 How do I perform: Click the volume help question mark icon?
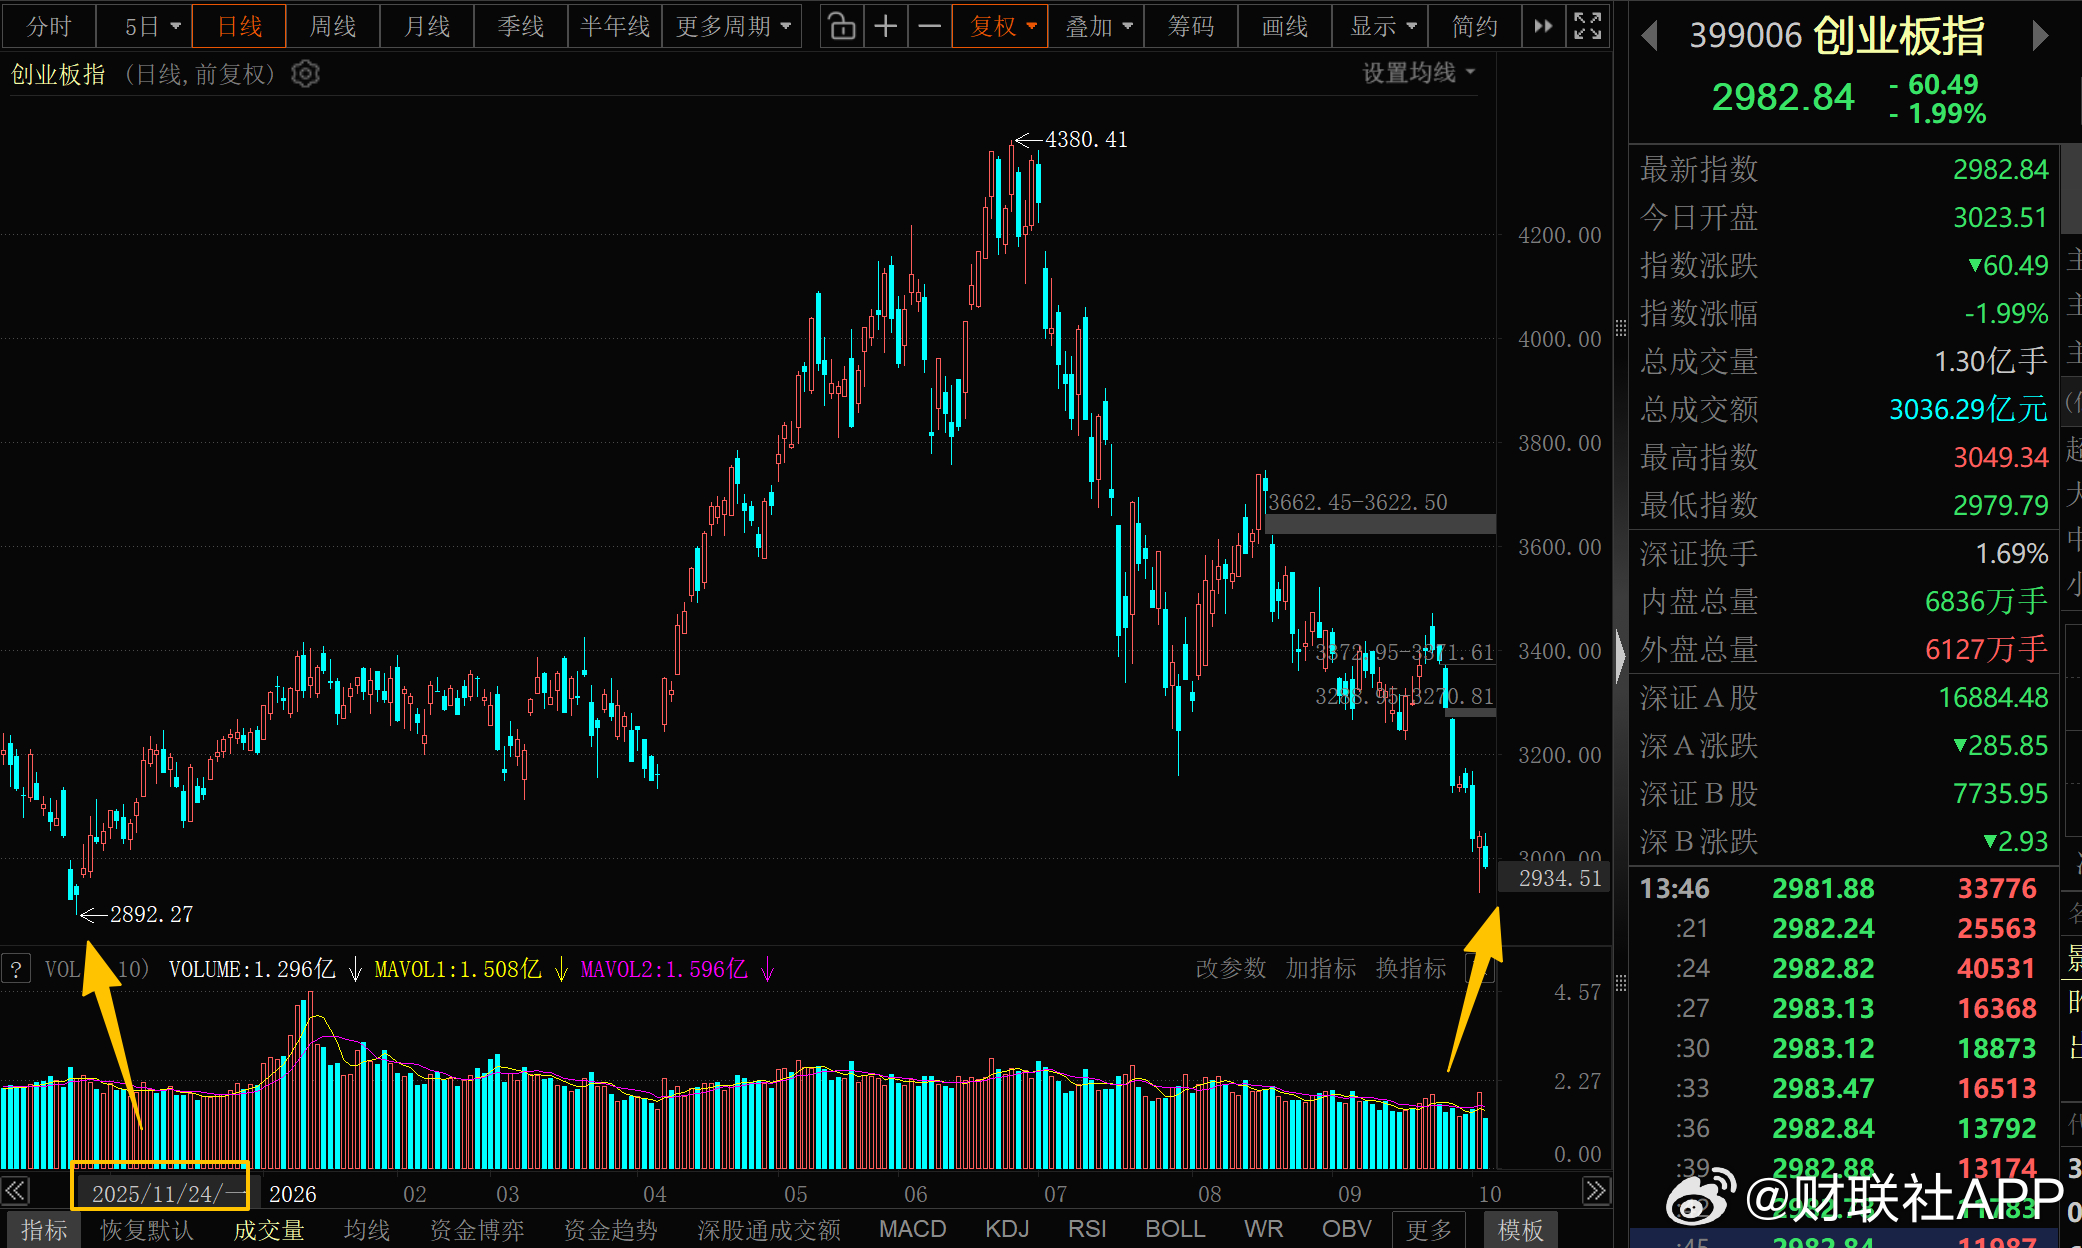click(x=16, y=969)
